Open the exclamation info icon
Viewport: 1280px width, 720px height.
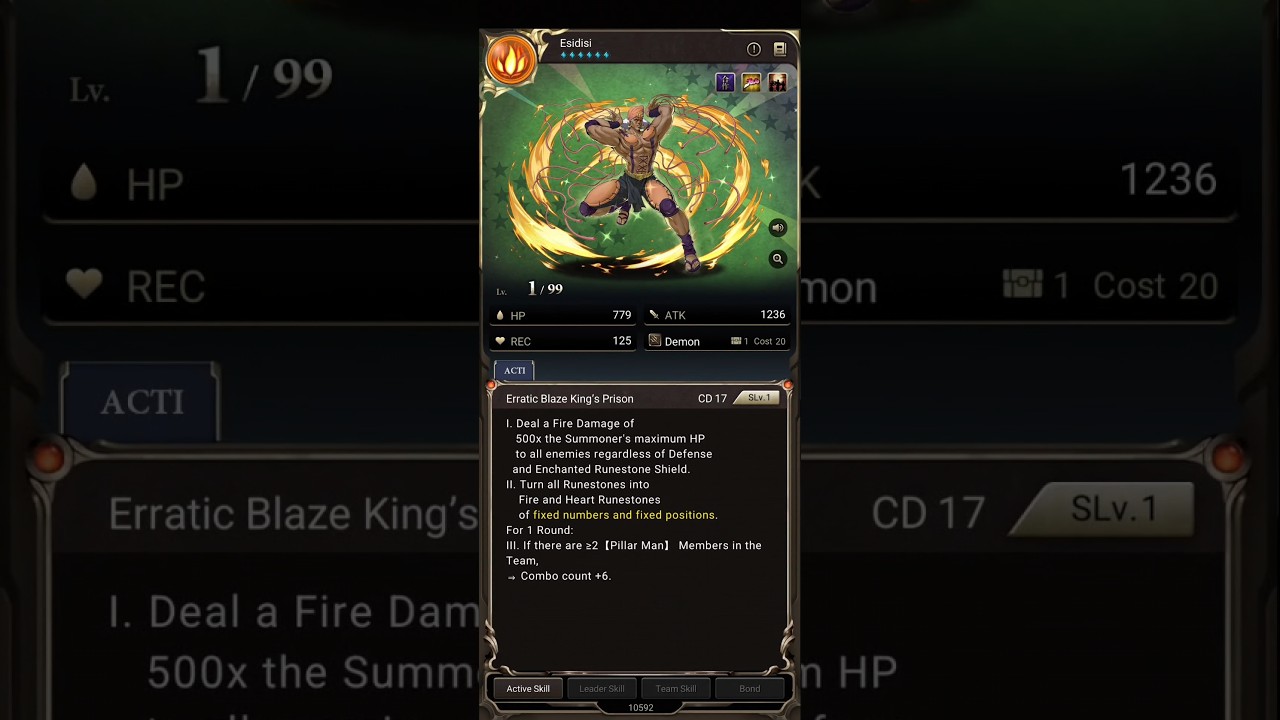click(x=754, y=49)
